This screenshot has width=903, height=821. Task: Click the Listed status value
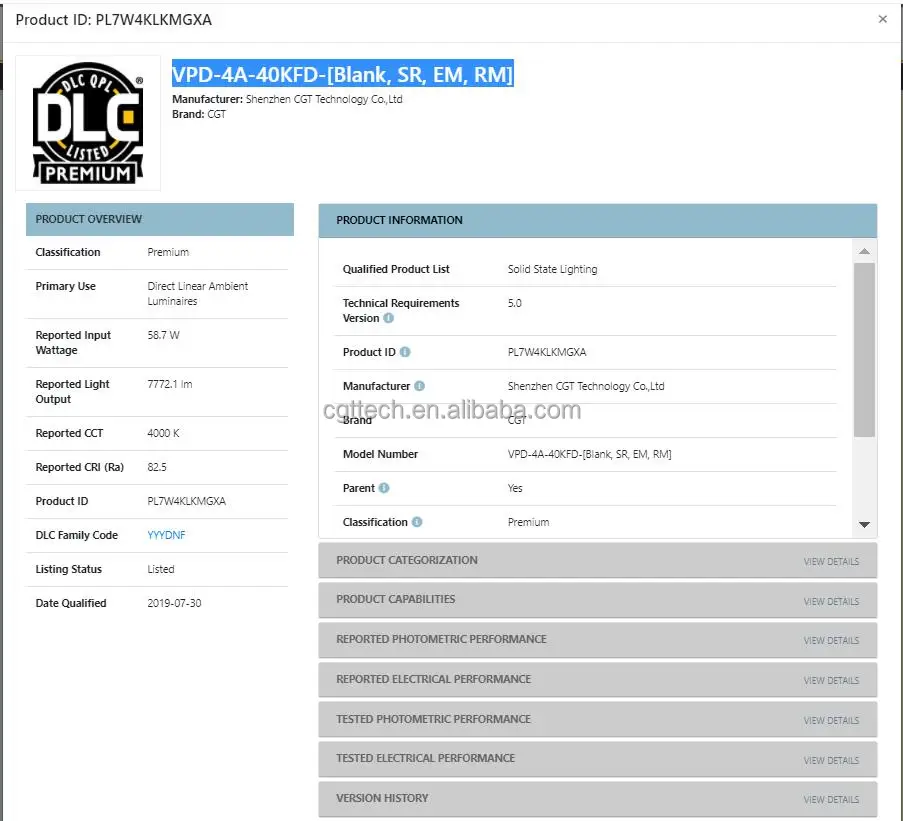(x=161, y=569)
